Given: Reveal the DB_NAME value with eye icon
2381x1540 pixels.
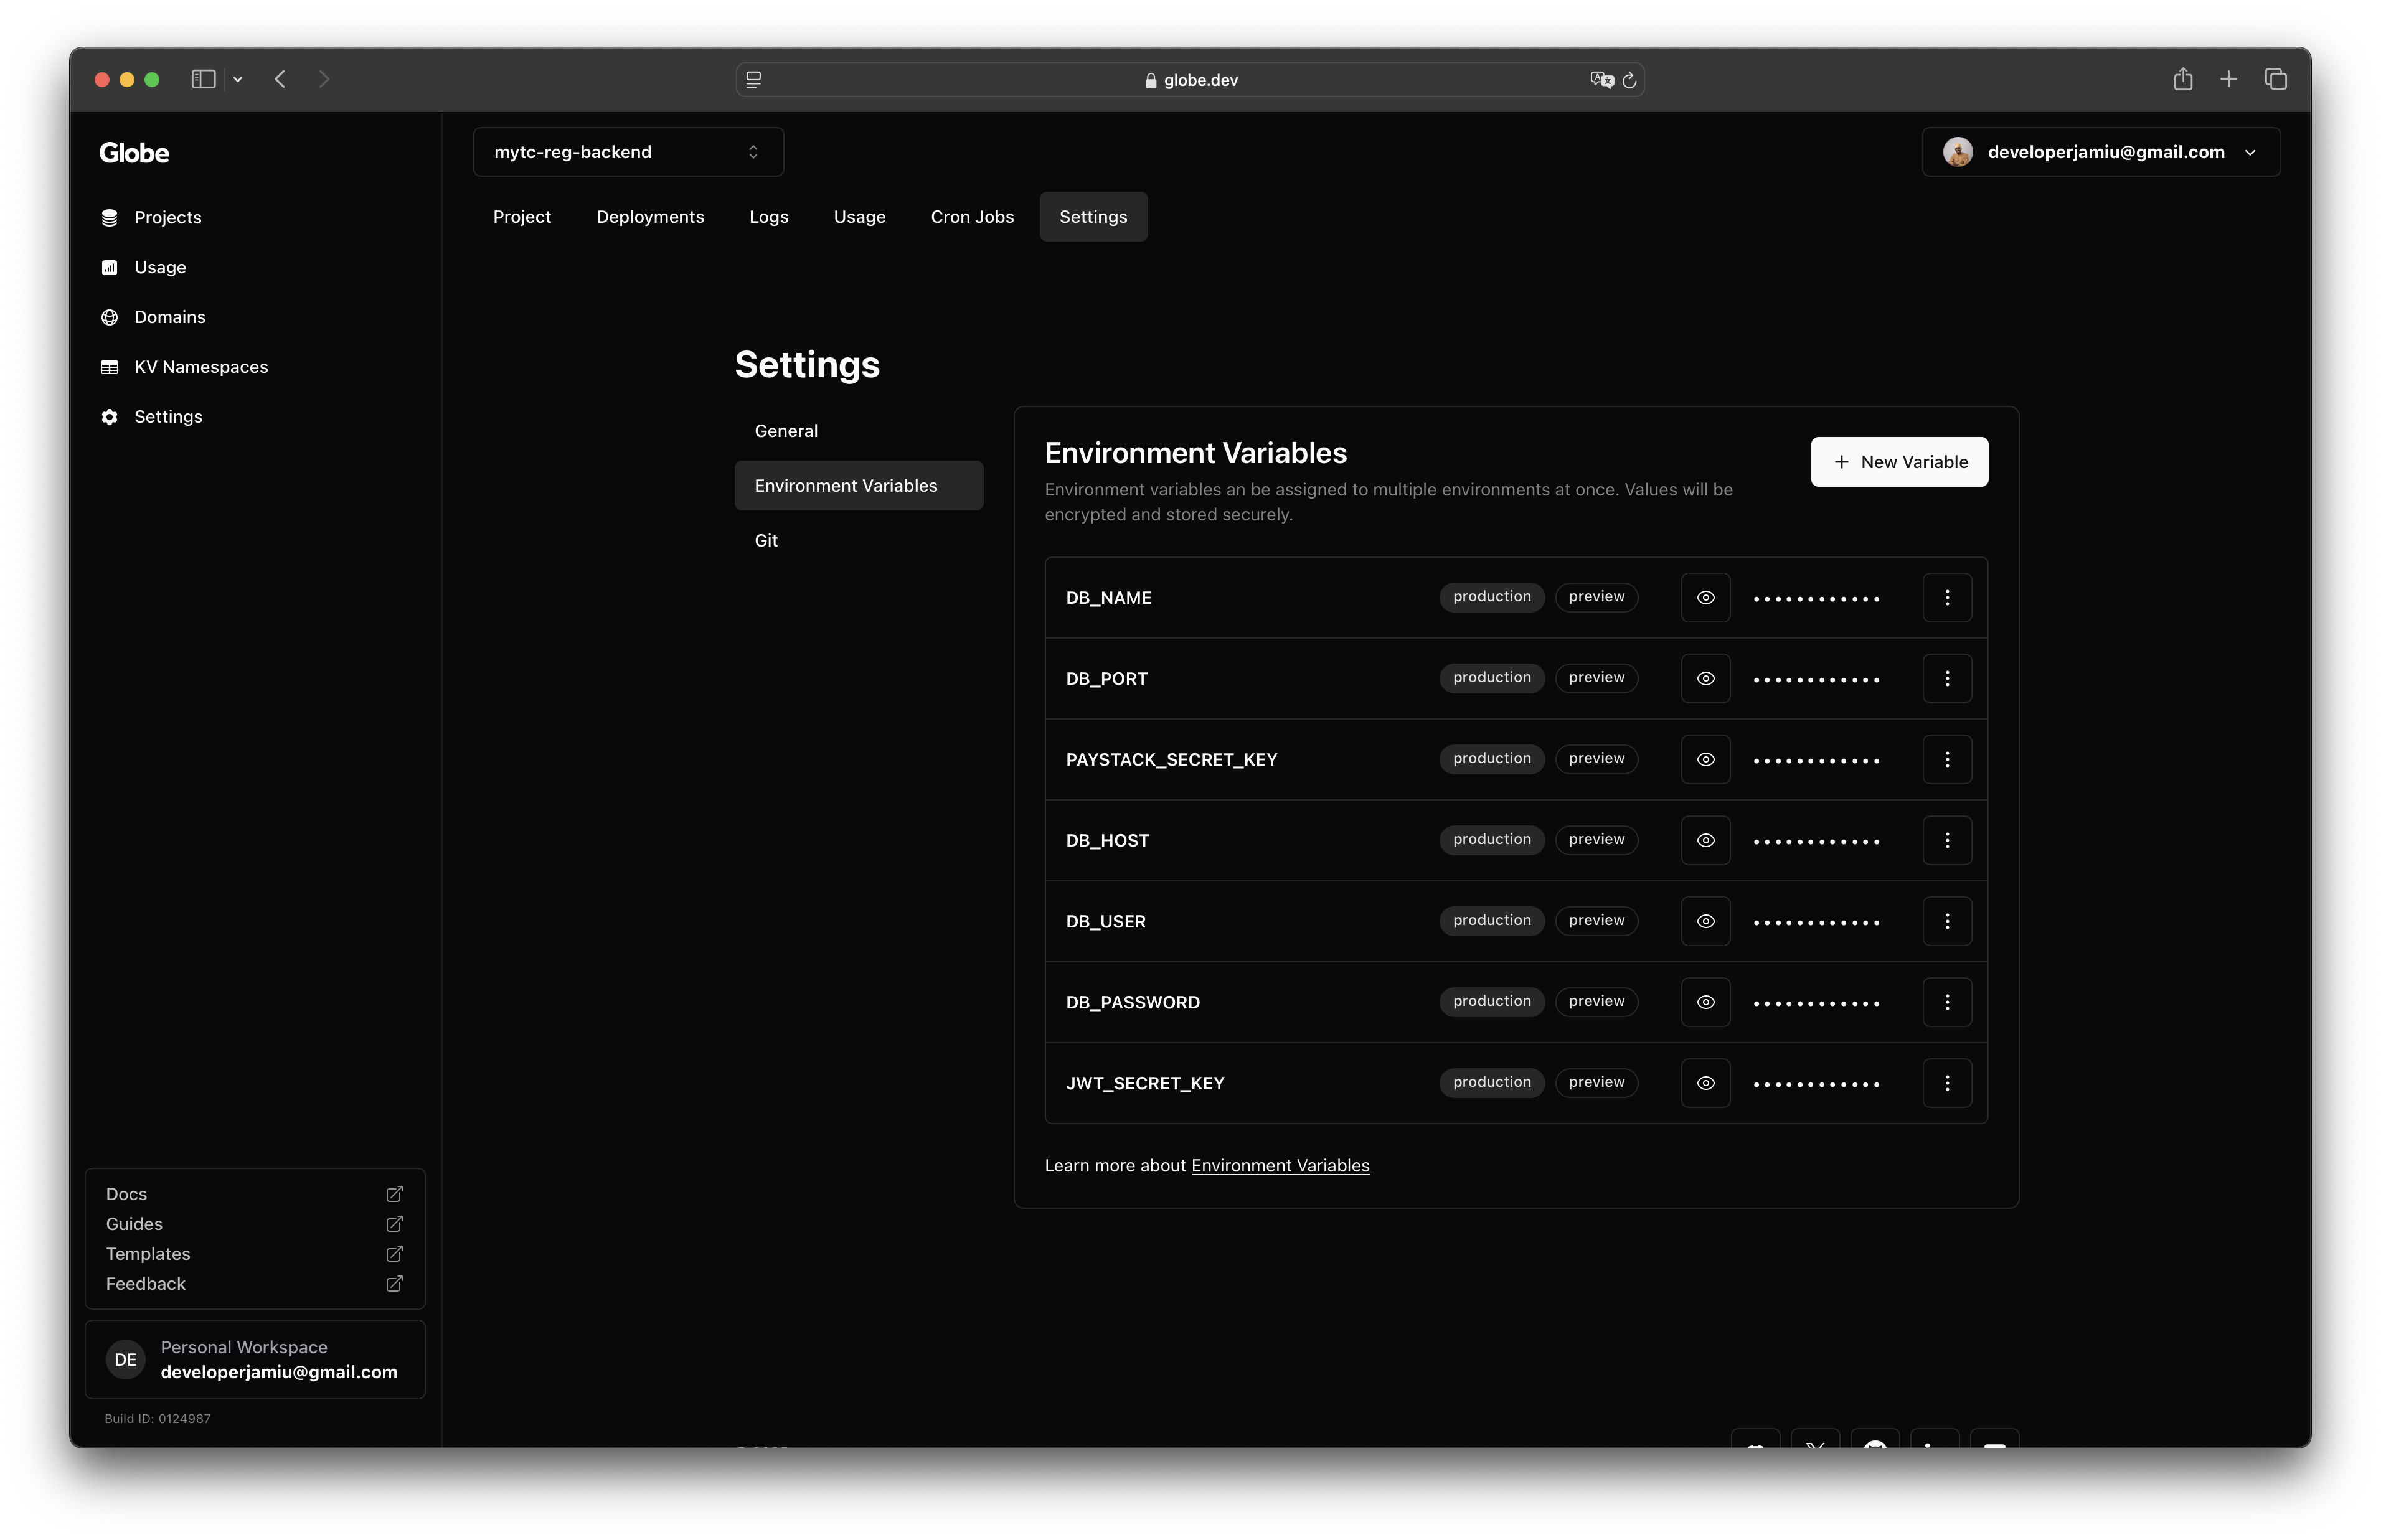Looking at the screenshot, I should click(x=1705, y=598).
